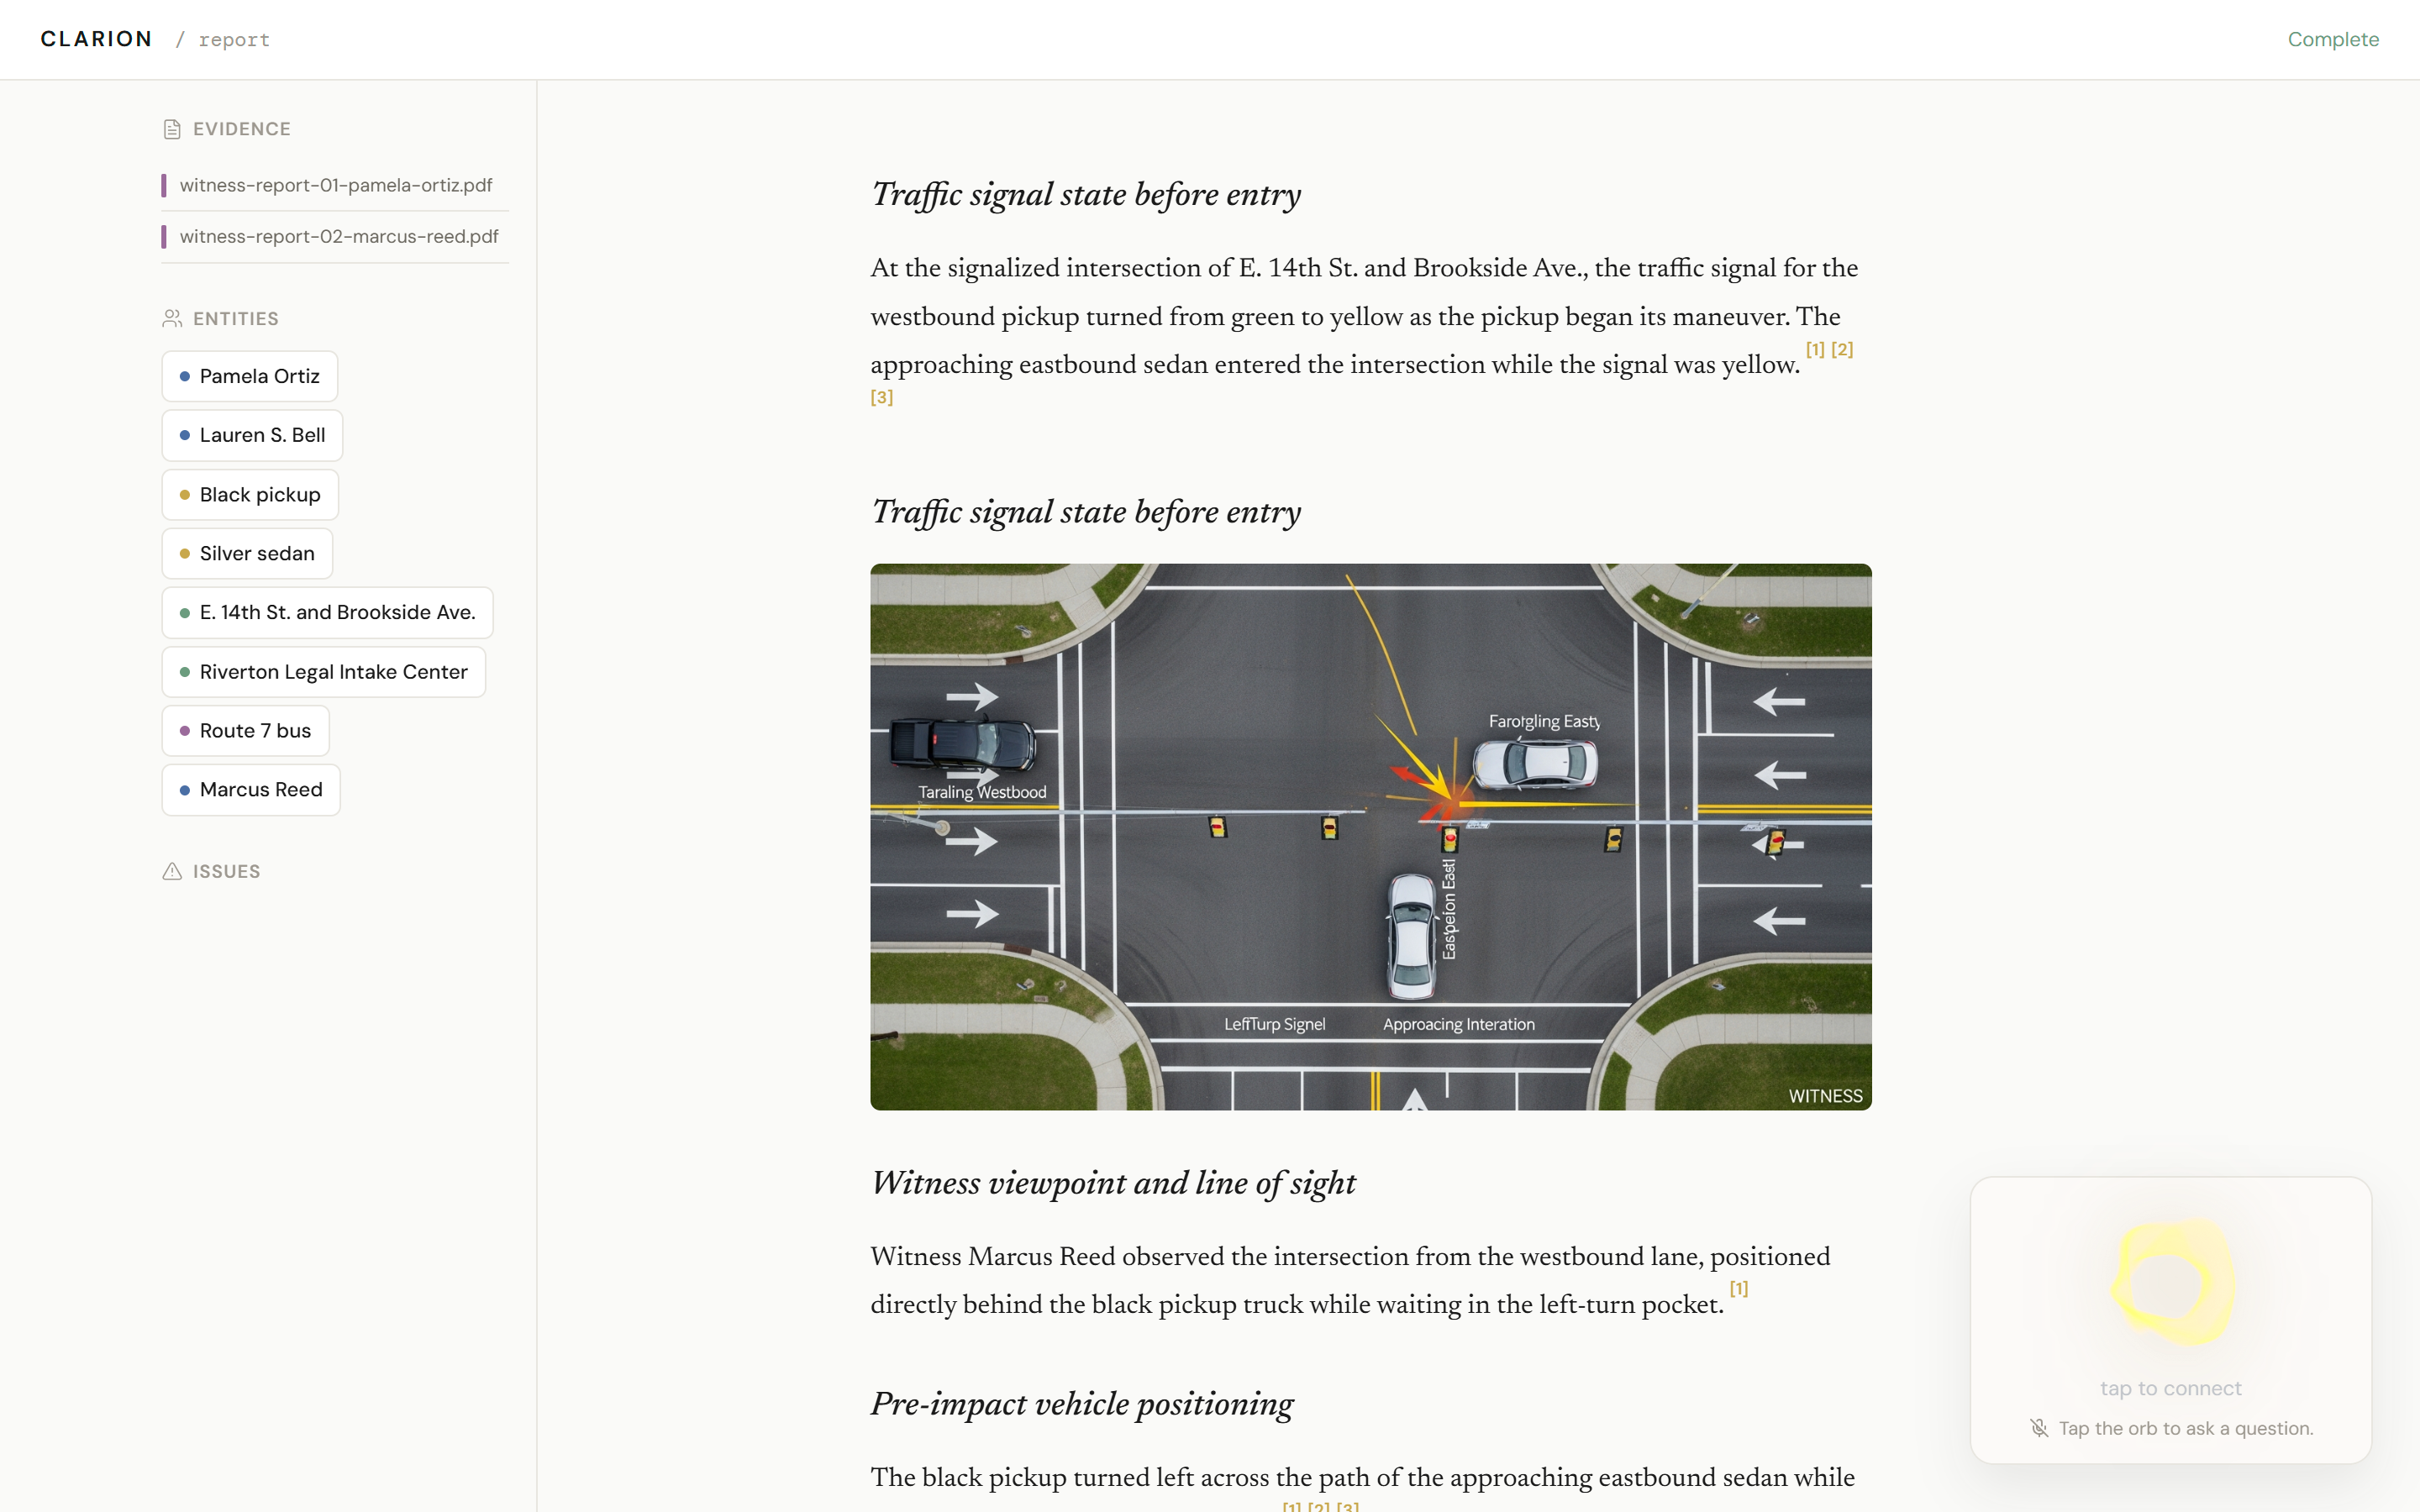Click the muted microphone icon
This screenshot has width=2420, height=1512.
[2039, 1428]
